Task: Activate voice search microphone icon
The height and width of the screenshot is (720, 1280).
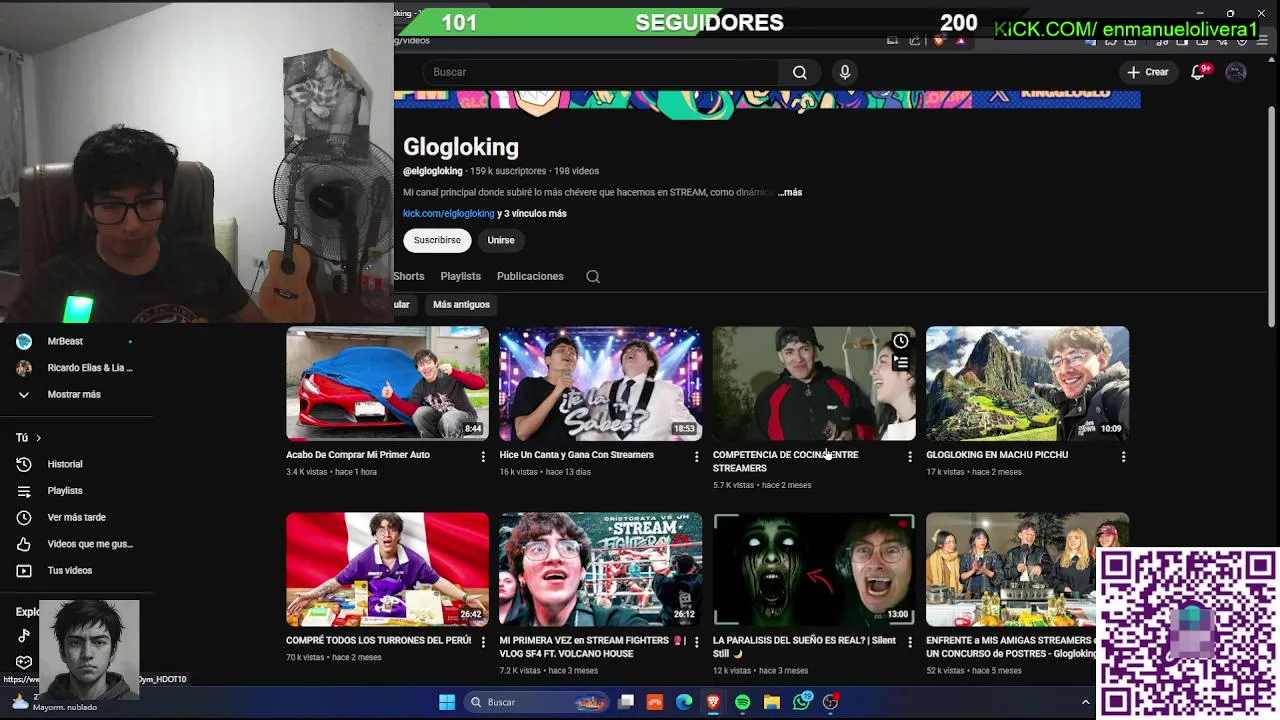Action: pos(845,72)
